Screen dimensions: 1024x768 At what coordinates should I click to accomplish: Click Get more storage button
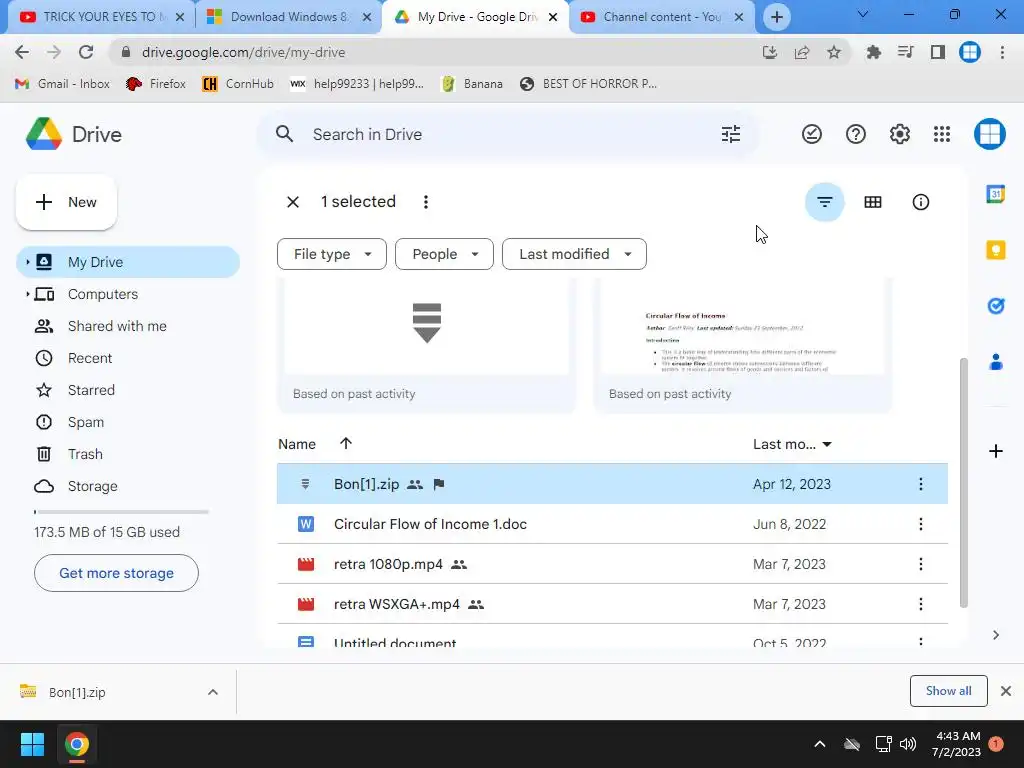coord(116,573)
